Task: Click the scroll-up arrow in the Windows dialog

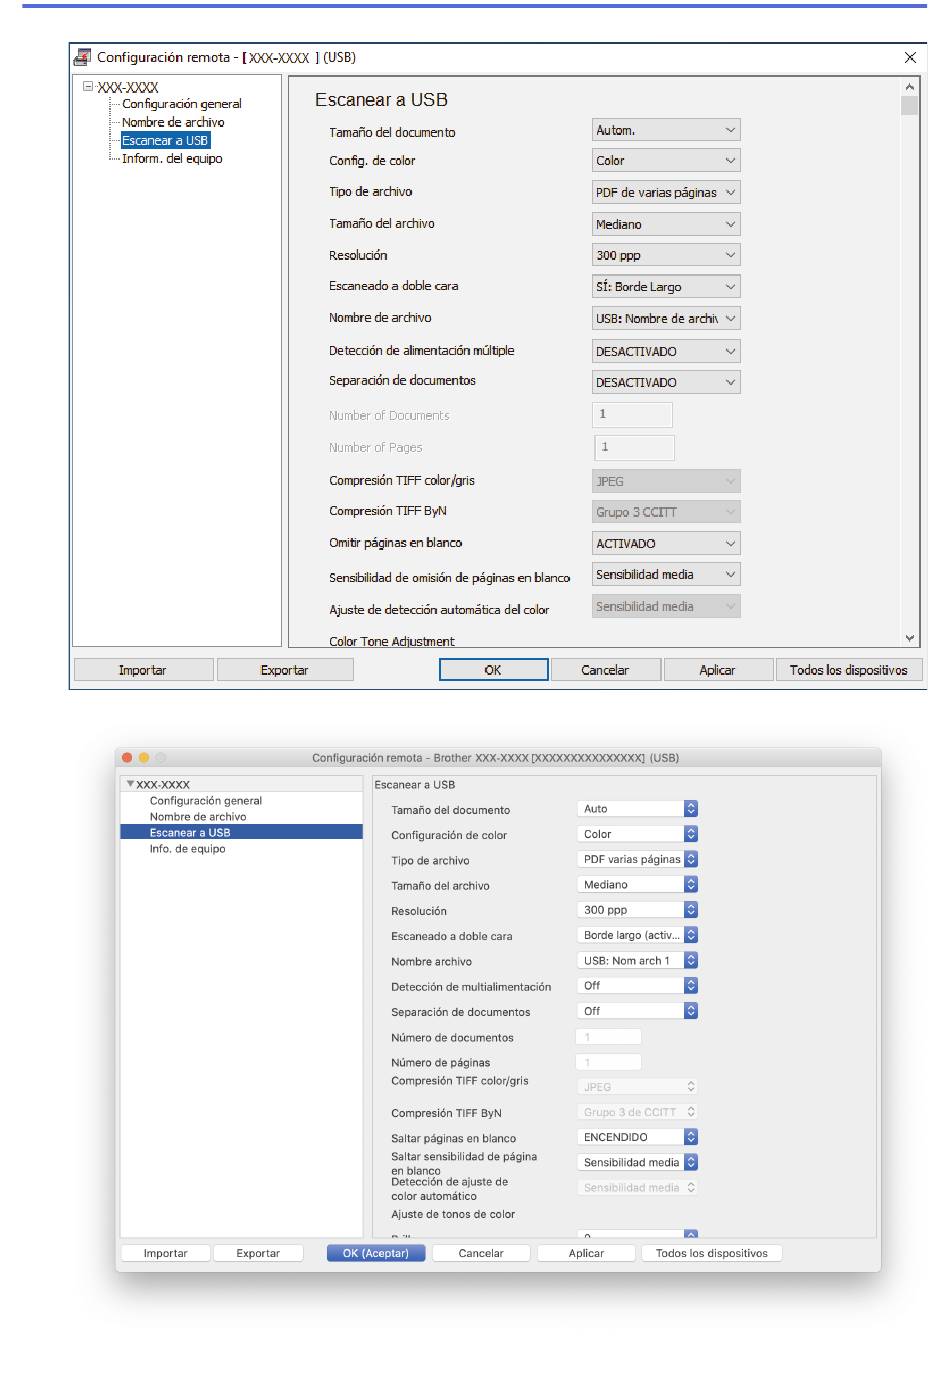Action: (909, 88)
